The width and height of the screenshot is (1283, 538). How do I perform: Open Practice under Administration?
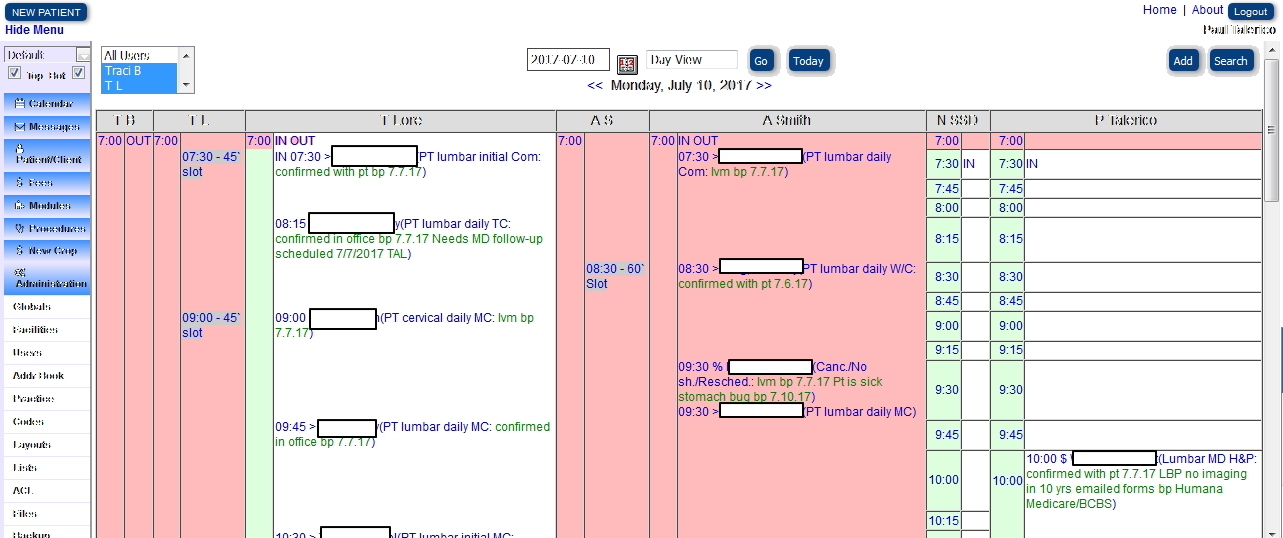coord(33,399)
